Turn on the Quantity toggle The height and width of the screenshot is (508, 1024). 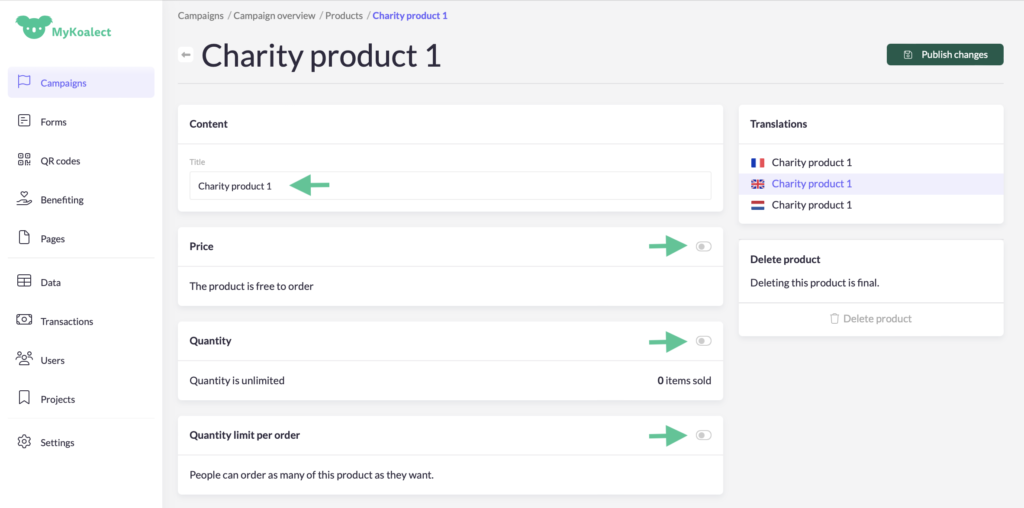pos(704,341)
